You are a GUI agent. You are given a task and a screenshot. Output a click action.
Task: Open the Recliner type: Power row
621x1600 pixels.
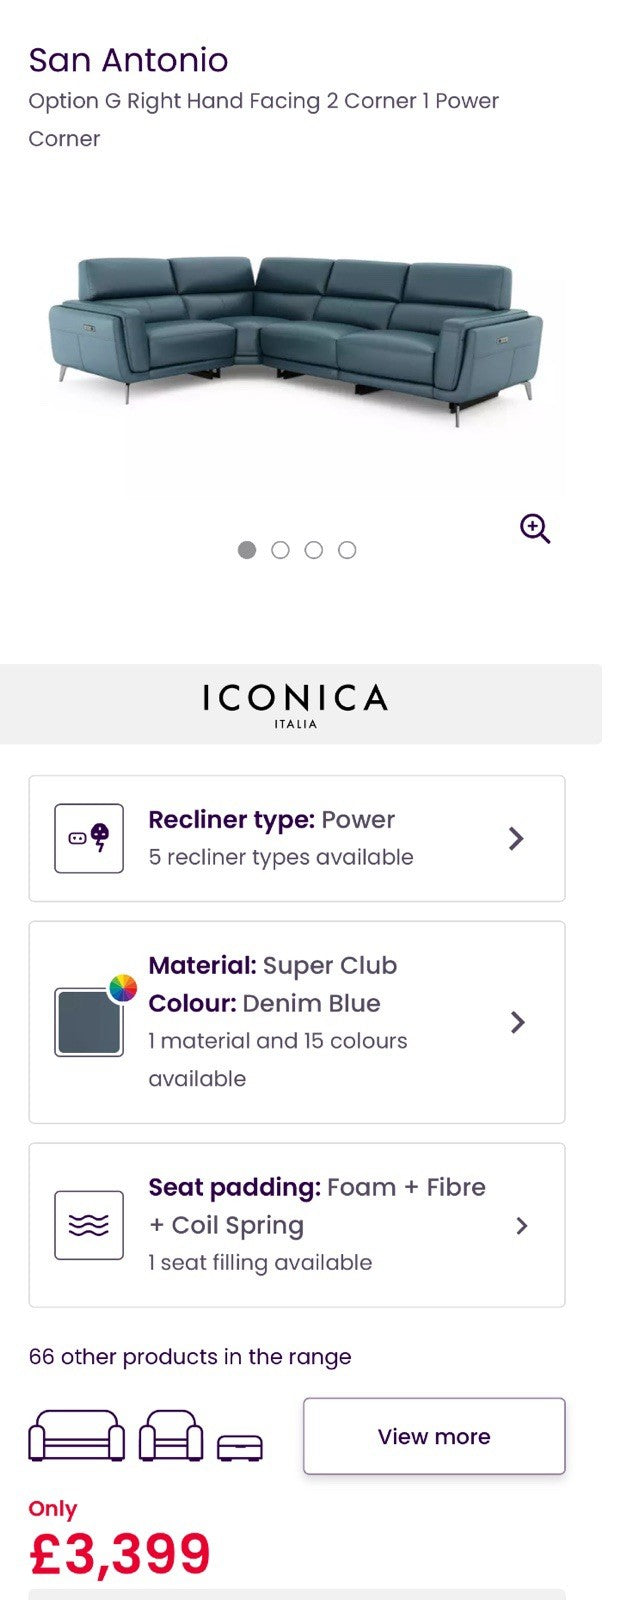(x=296, y=838)
